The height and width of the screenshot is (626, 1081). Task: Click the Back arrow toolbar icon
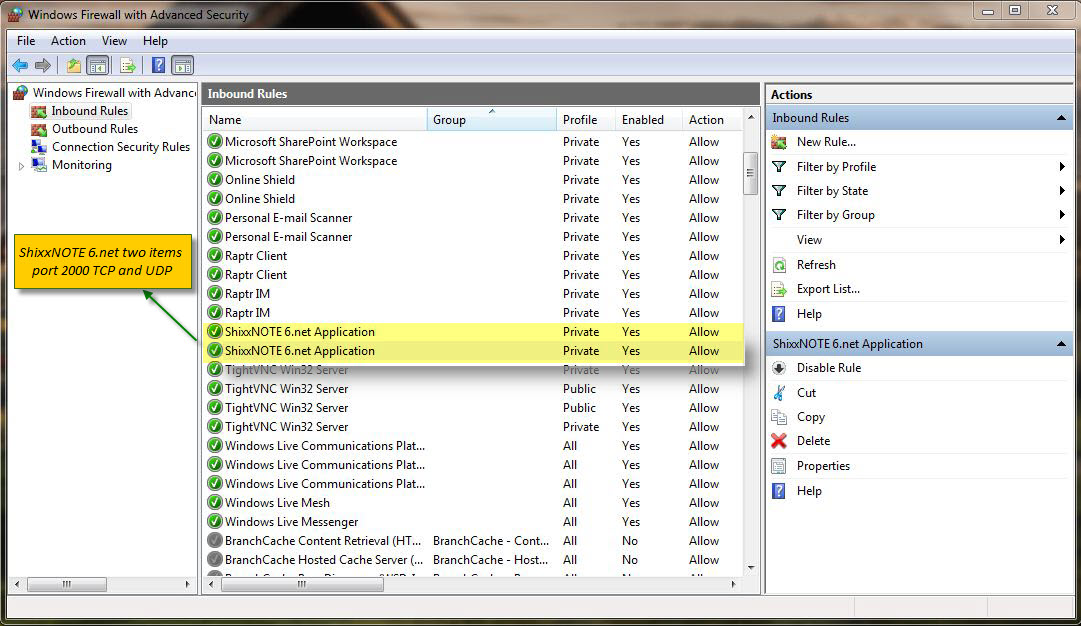(x=20, y=65)
